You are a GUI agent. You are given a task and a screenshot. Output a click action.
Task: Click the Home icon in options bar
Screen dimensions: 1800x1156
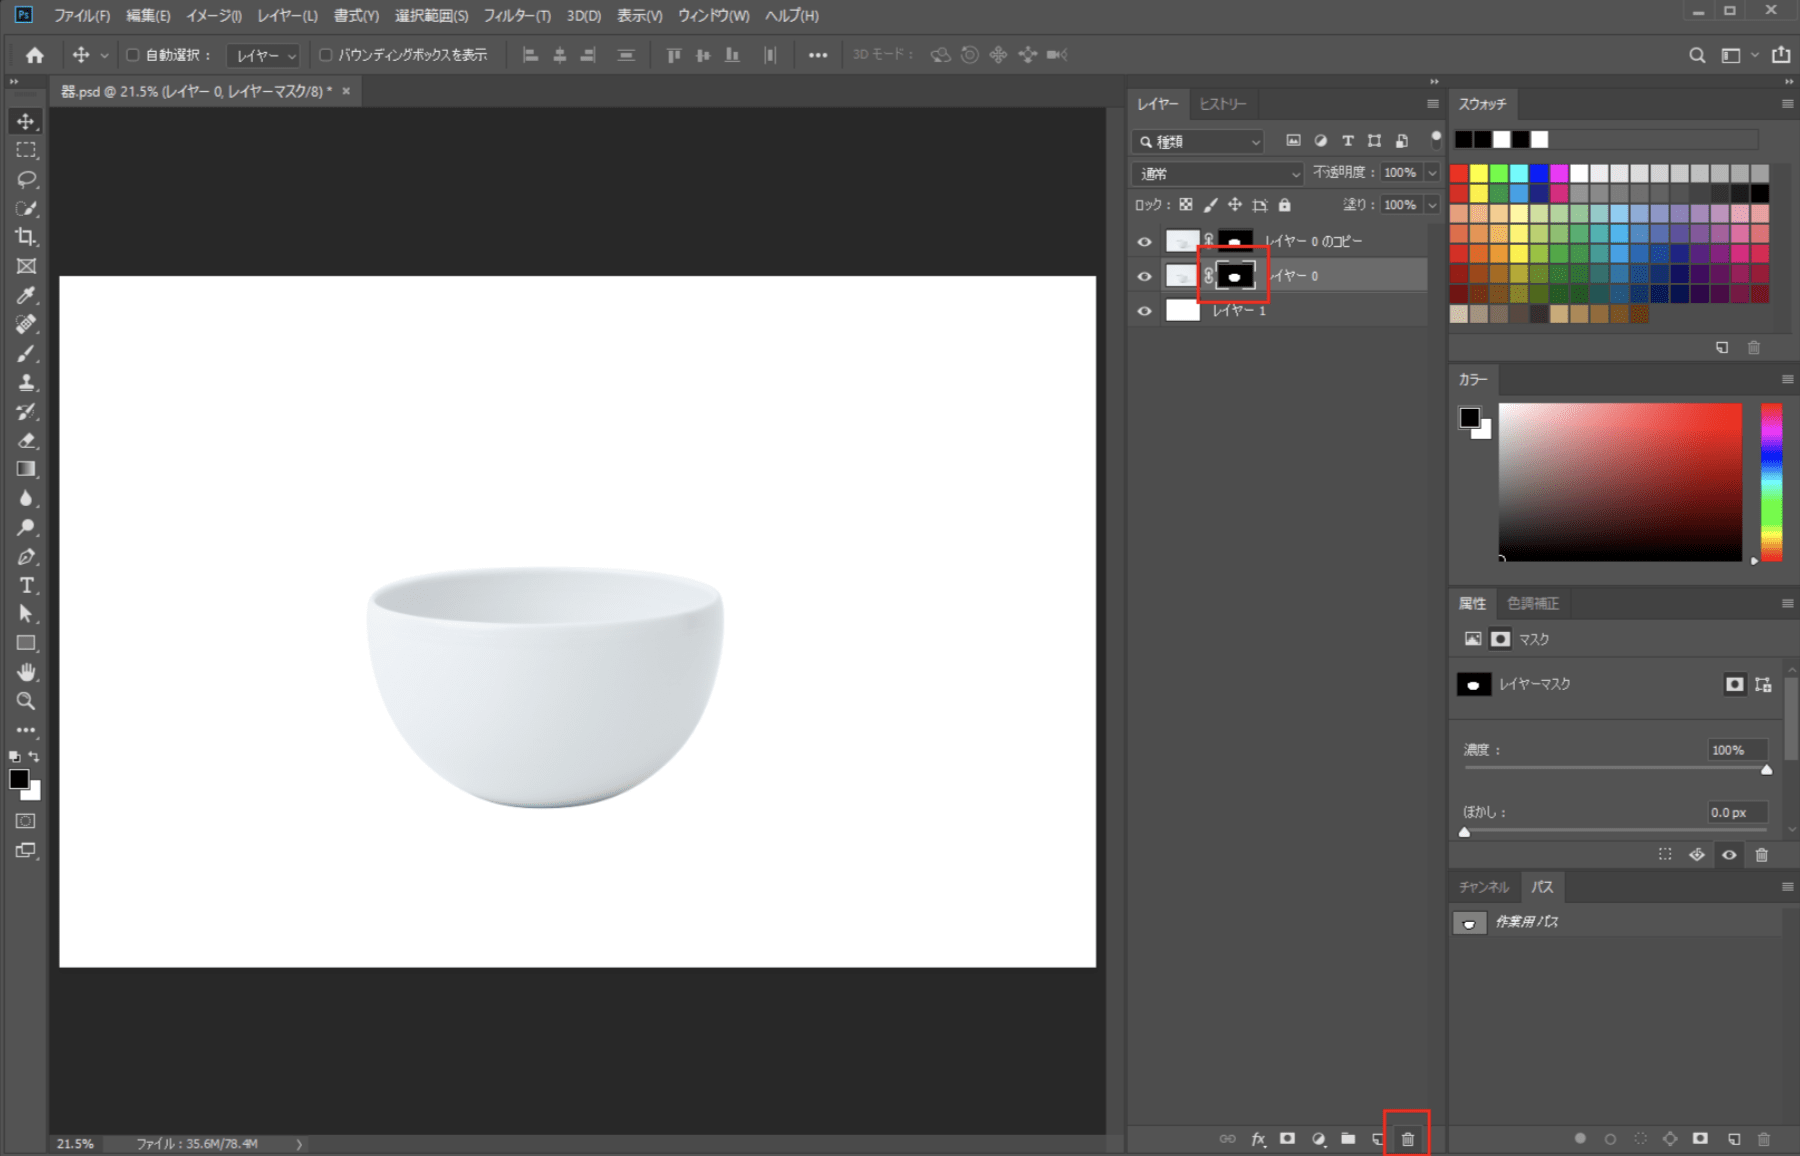click(x=35, y=55)
